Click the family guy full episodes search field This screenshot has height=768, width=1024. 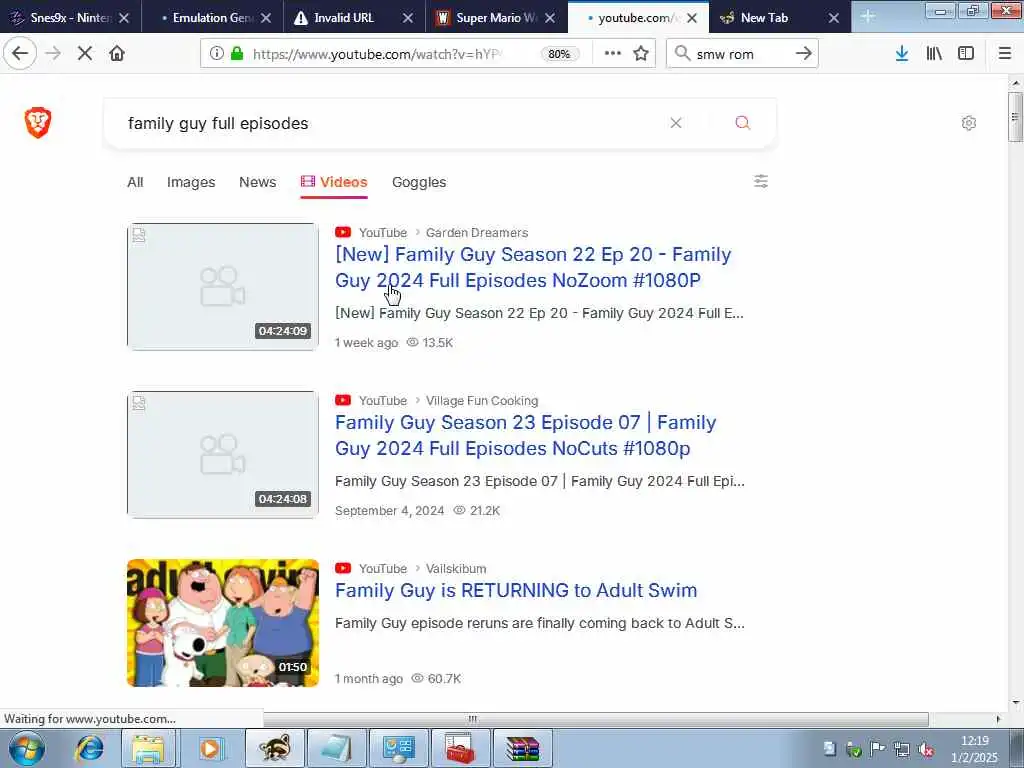(x=392, y=123)
